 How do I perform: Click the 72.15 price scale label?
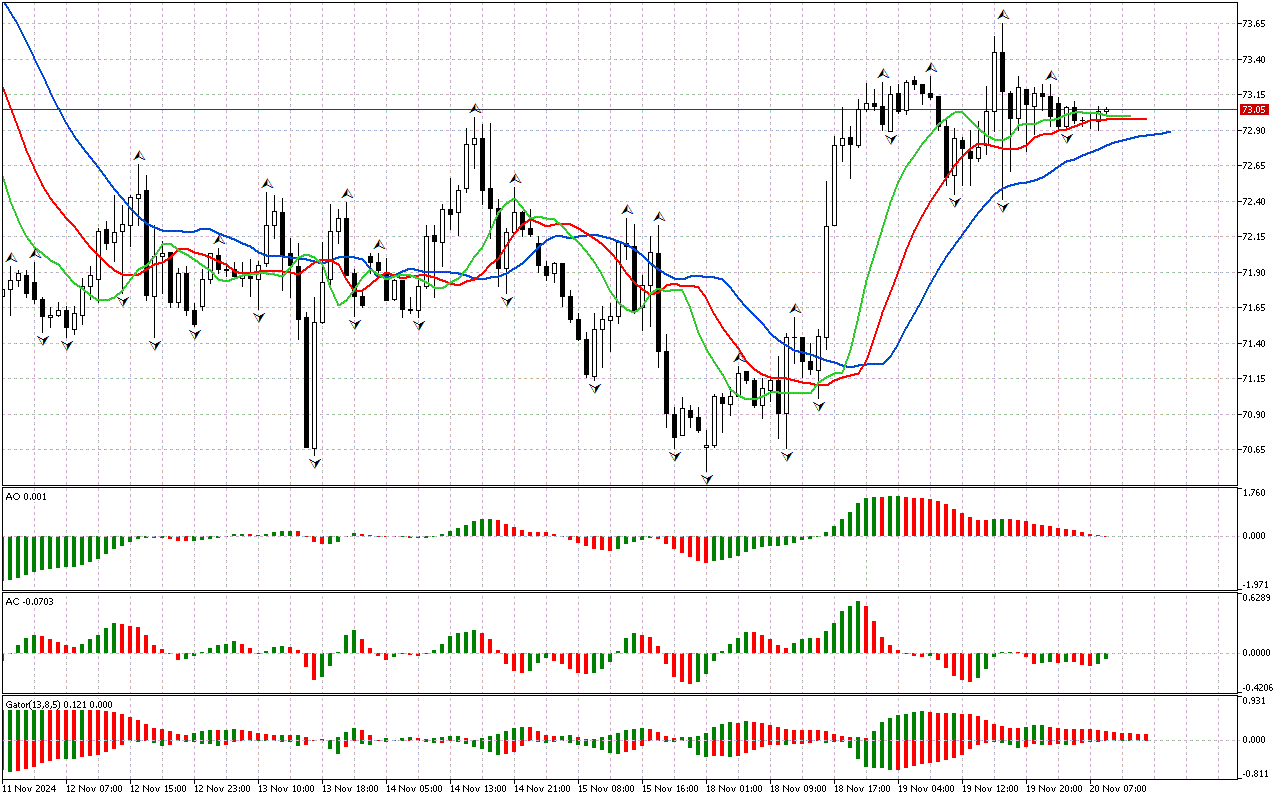click(1254, 237)
